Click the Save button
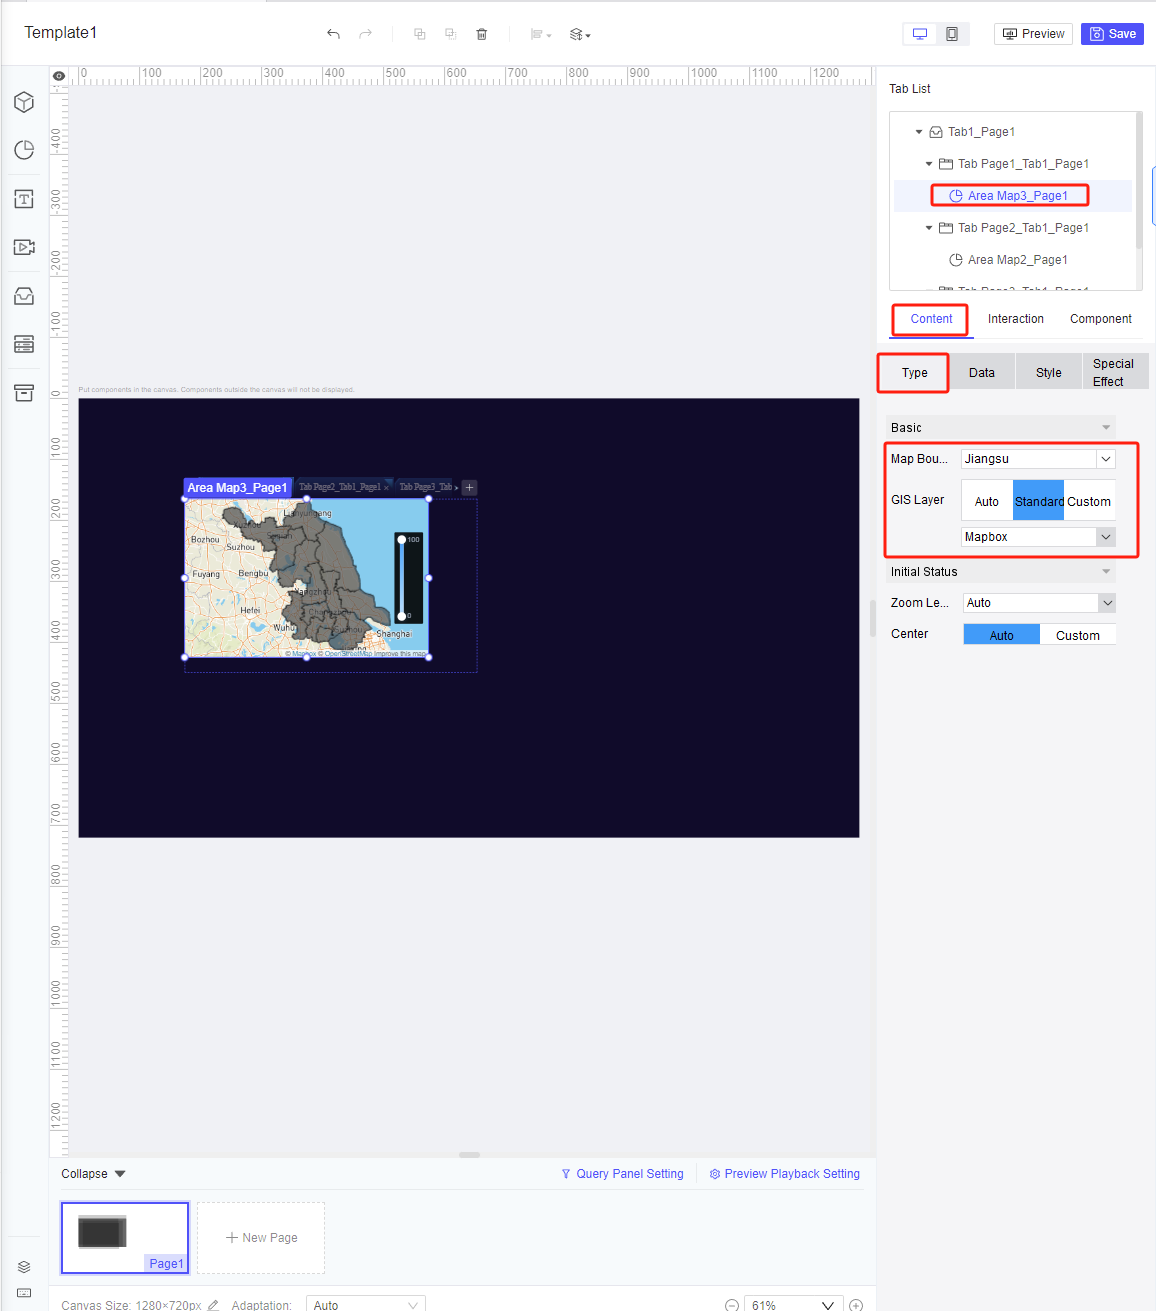Image resolution: width=1156 pixels, height=1311 pixels. click(1112, 33)
